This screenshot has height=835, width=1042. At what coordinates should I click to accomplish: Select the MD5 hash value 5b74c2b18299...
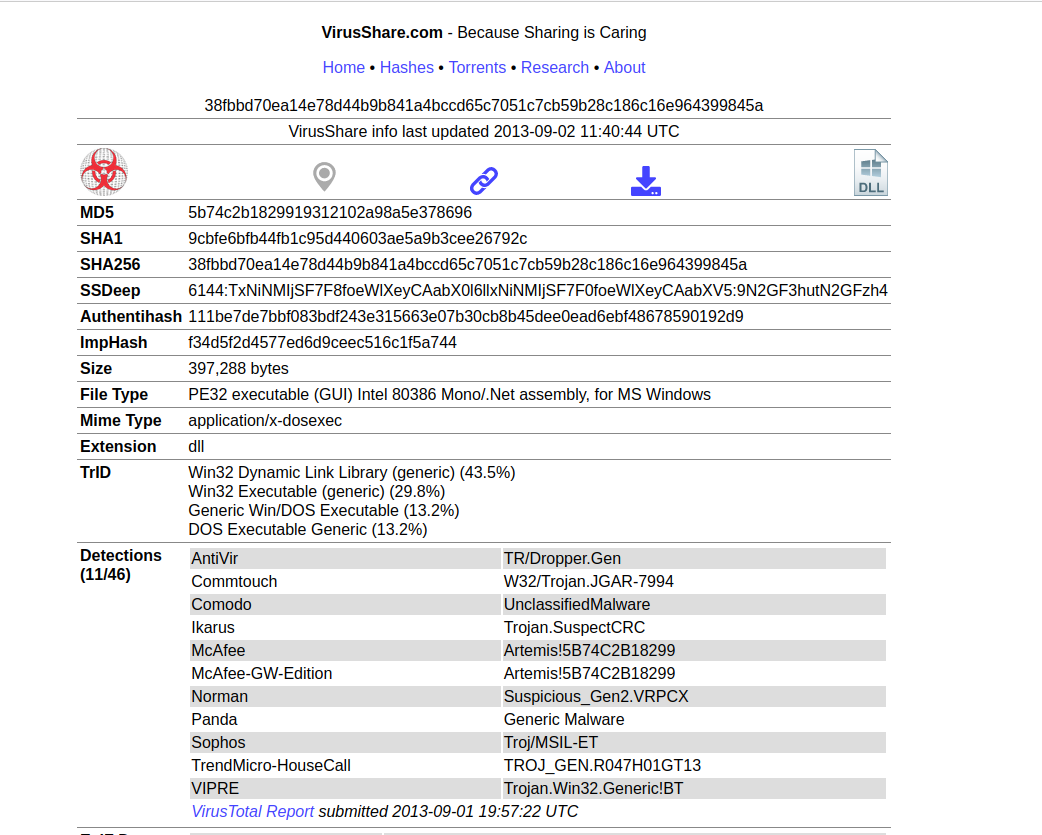(330, 213)
